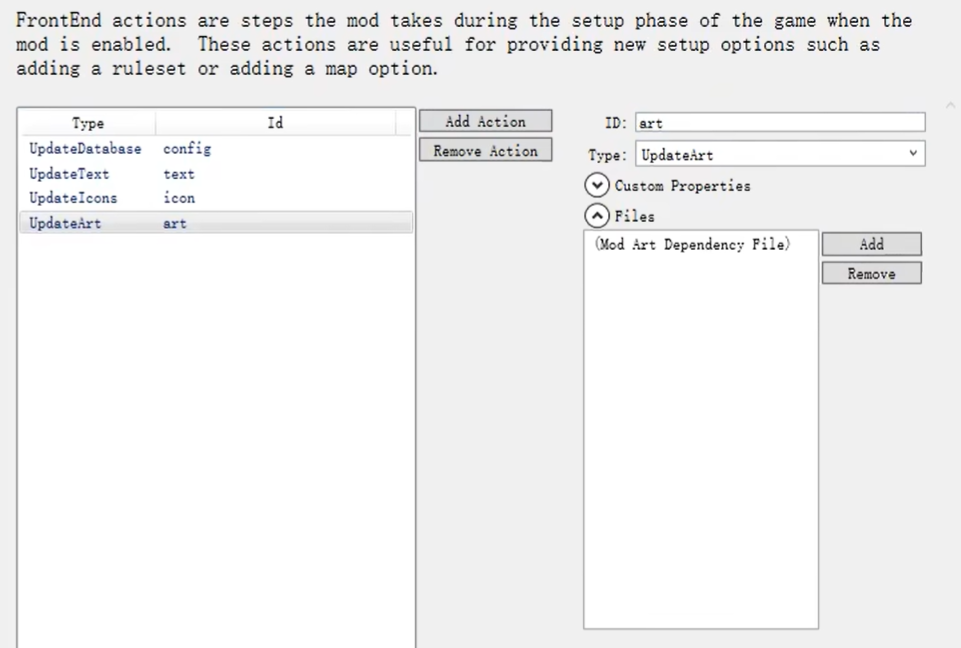Select the (Mod Art Dependency File) entry
961x648 pixels.
click(x=692, y=245)
